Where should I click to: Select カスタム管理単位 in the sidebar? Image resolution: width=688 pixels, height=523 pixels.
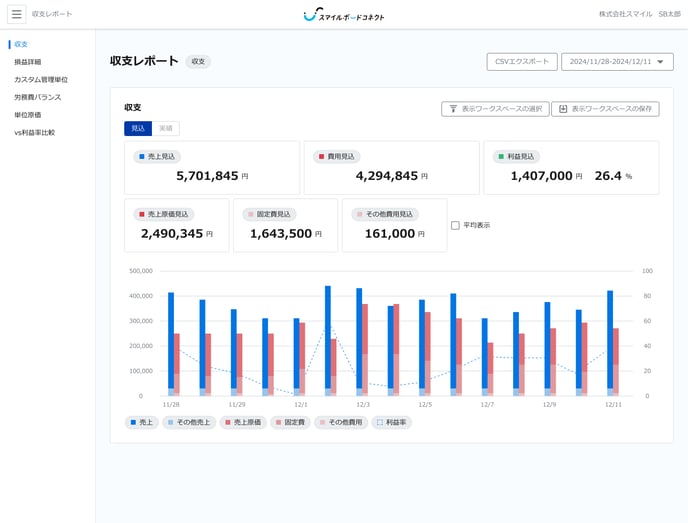(41, 79)
